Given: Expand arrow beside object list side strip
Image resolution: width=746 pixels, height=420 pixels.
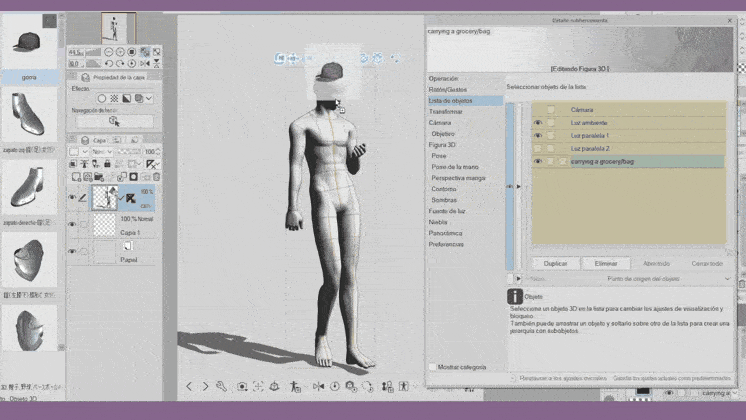Looking at the screenshot, I should [x=519, y=186].
